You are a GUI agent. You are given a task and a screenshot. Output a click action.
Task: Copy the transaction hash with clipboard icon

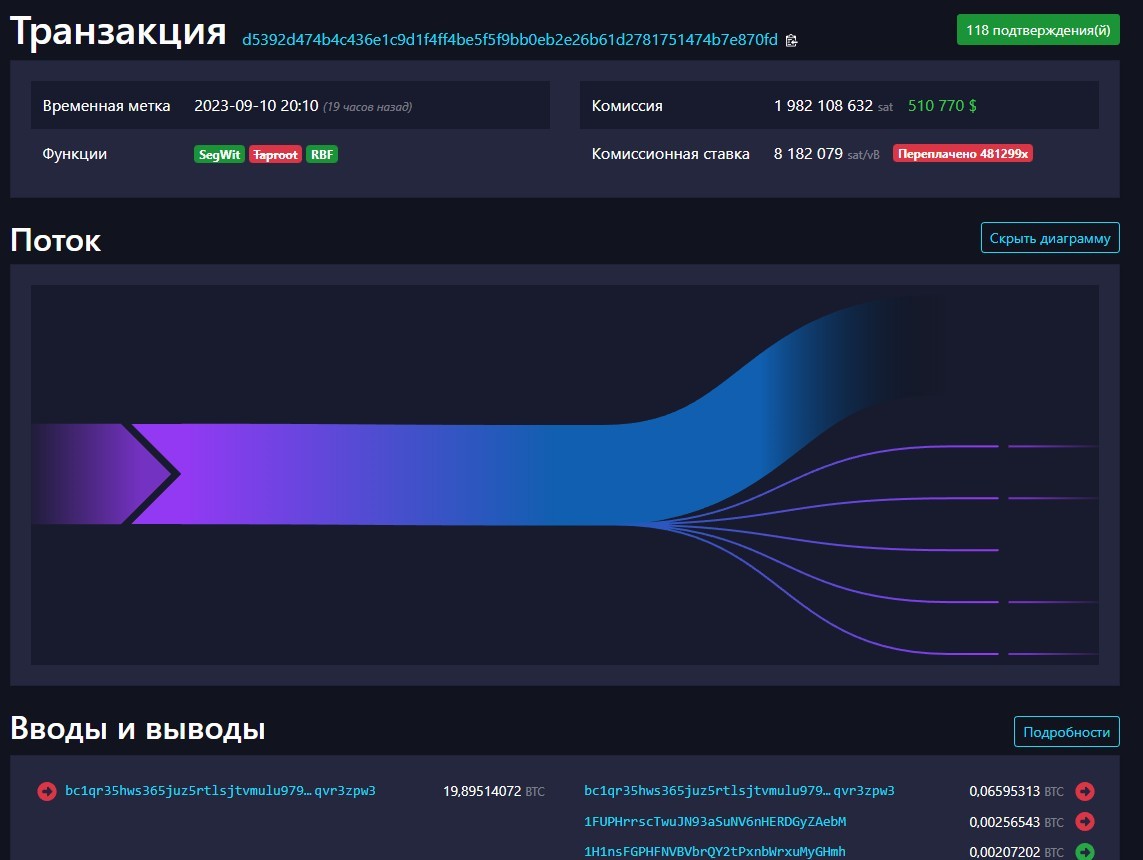792,41
